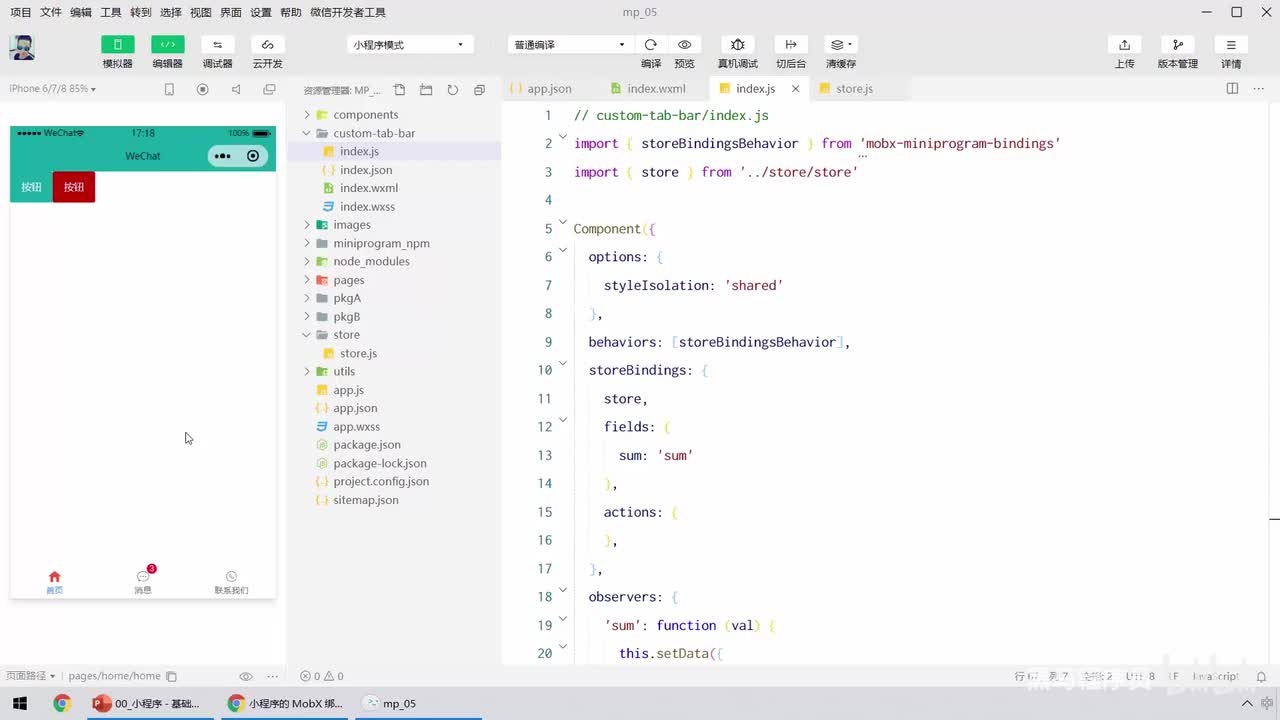1280x720 pixels.
Task: Open Version Management (版本管理)
Action: click(x=1177, y=45)
